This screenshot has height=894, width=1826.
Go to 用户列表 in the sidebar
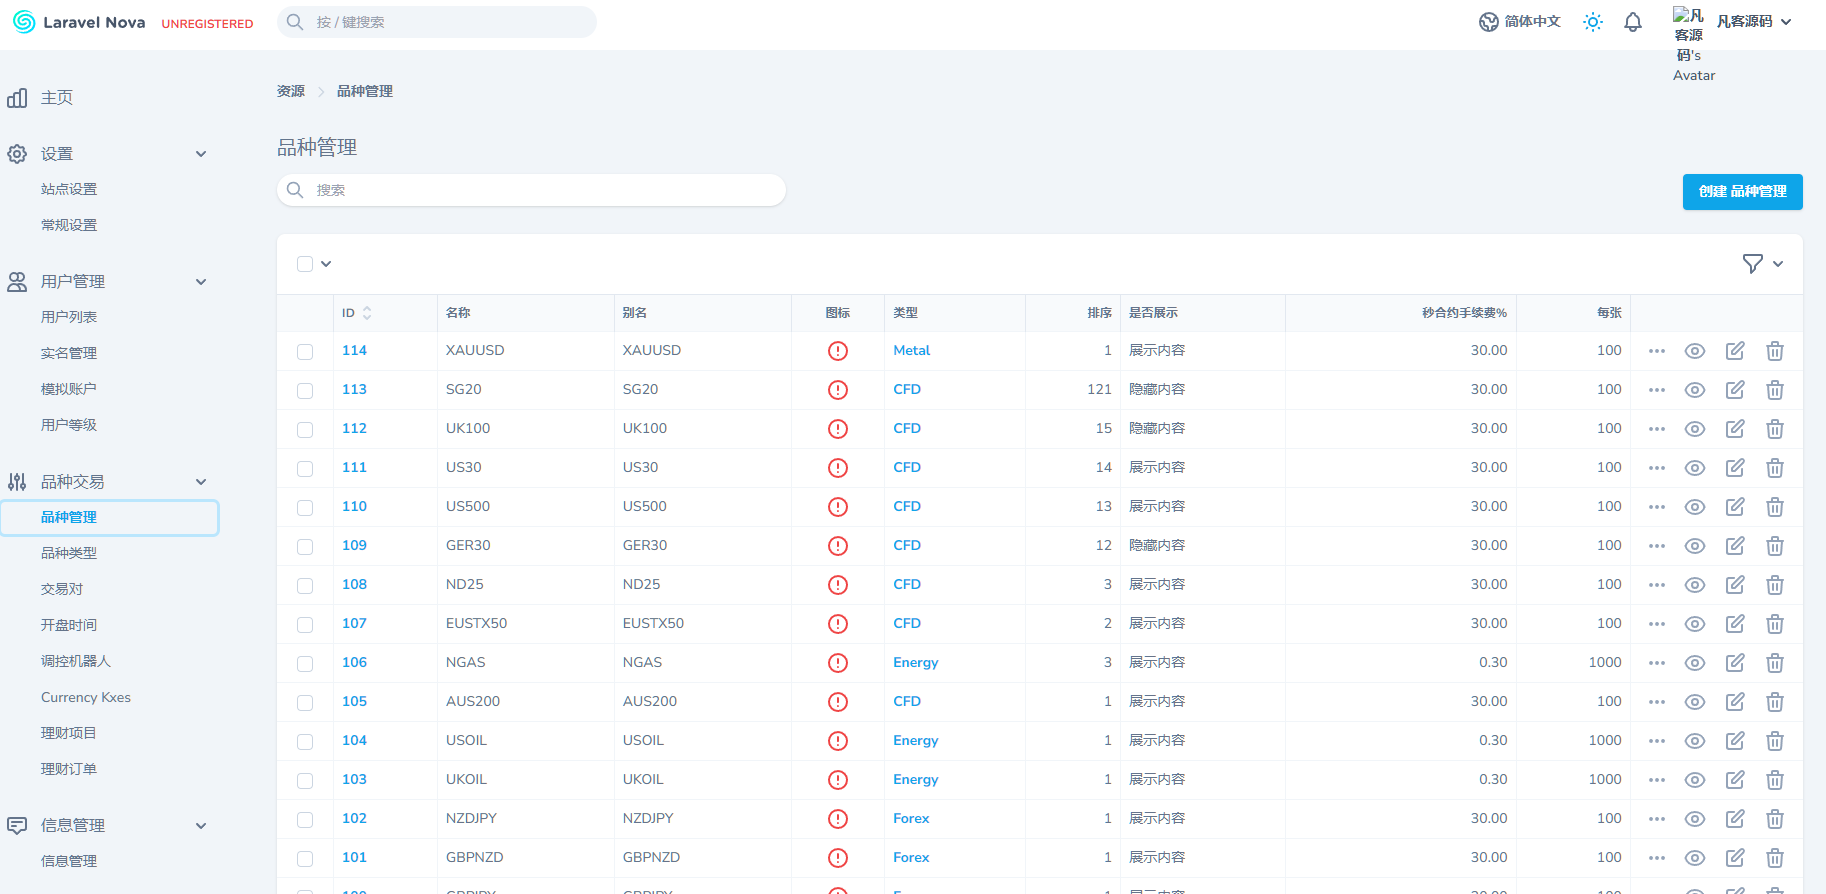[69, 317]
